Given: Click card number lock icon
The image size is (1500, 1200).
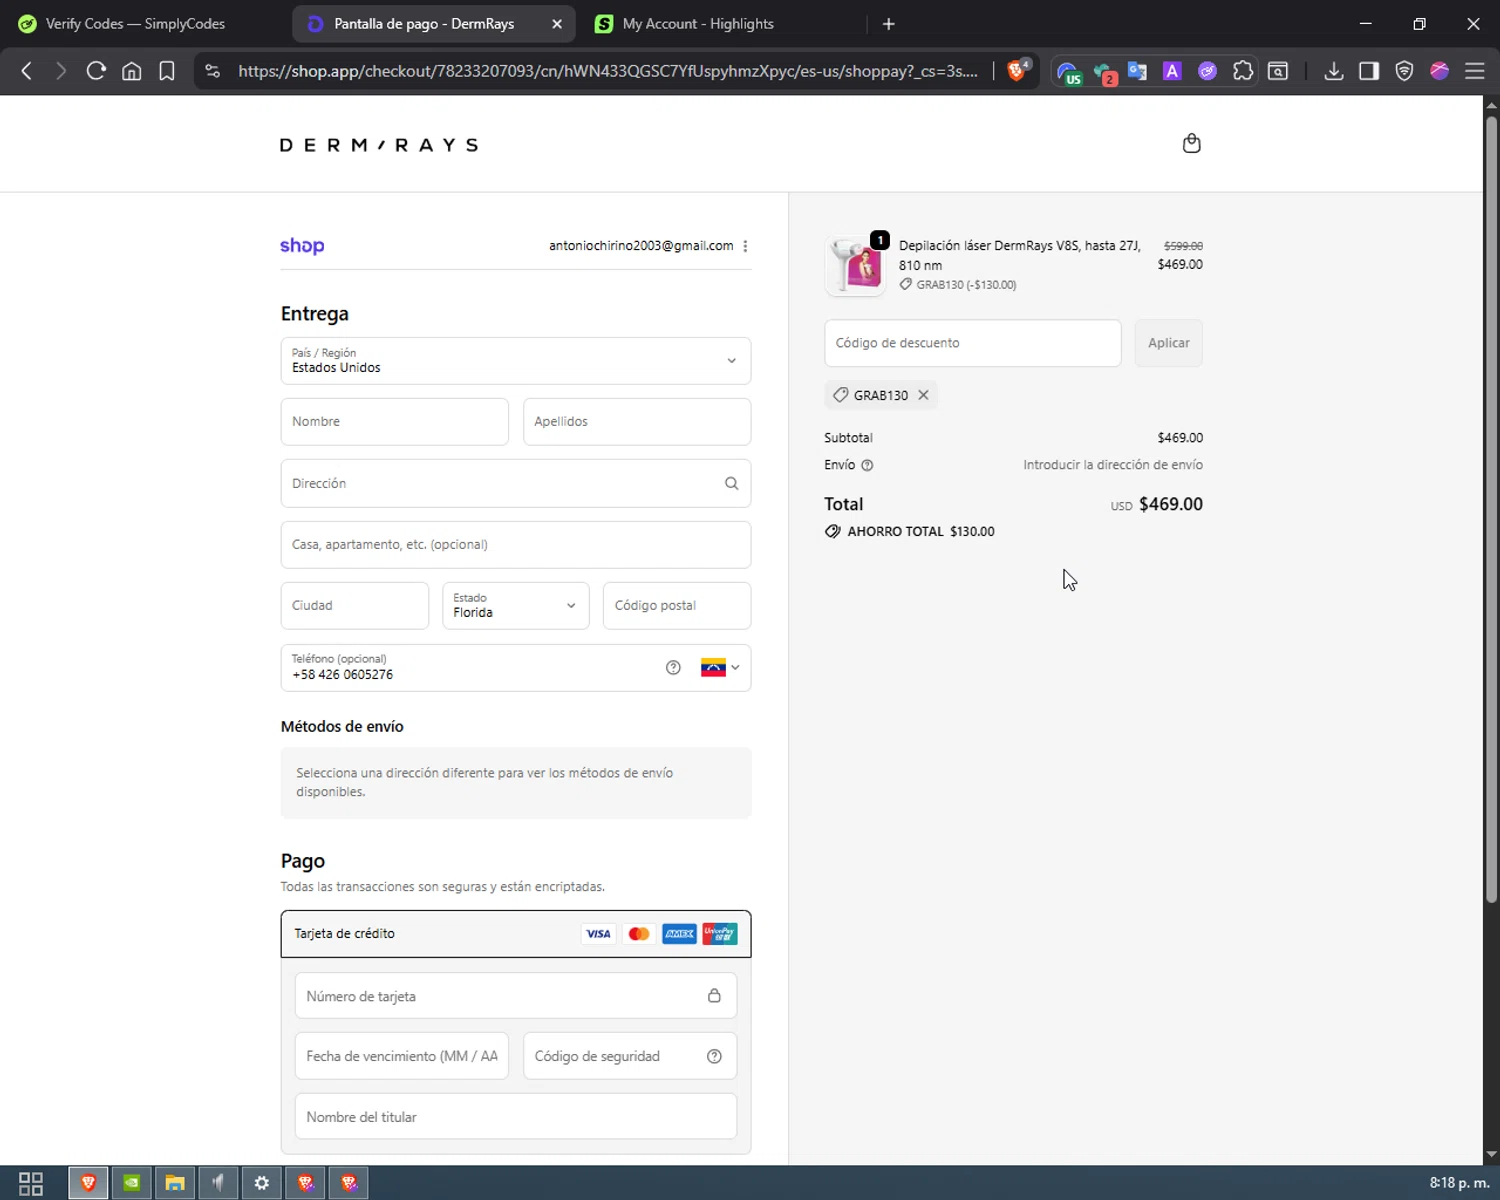Looking at the screenshot, I should [714, 996].
